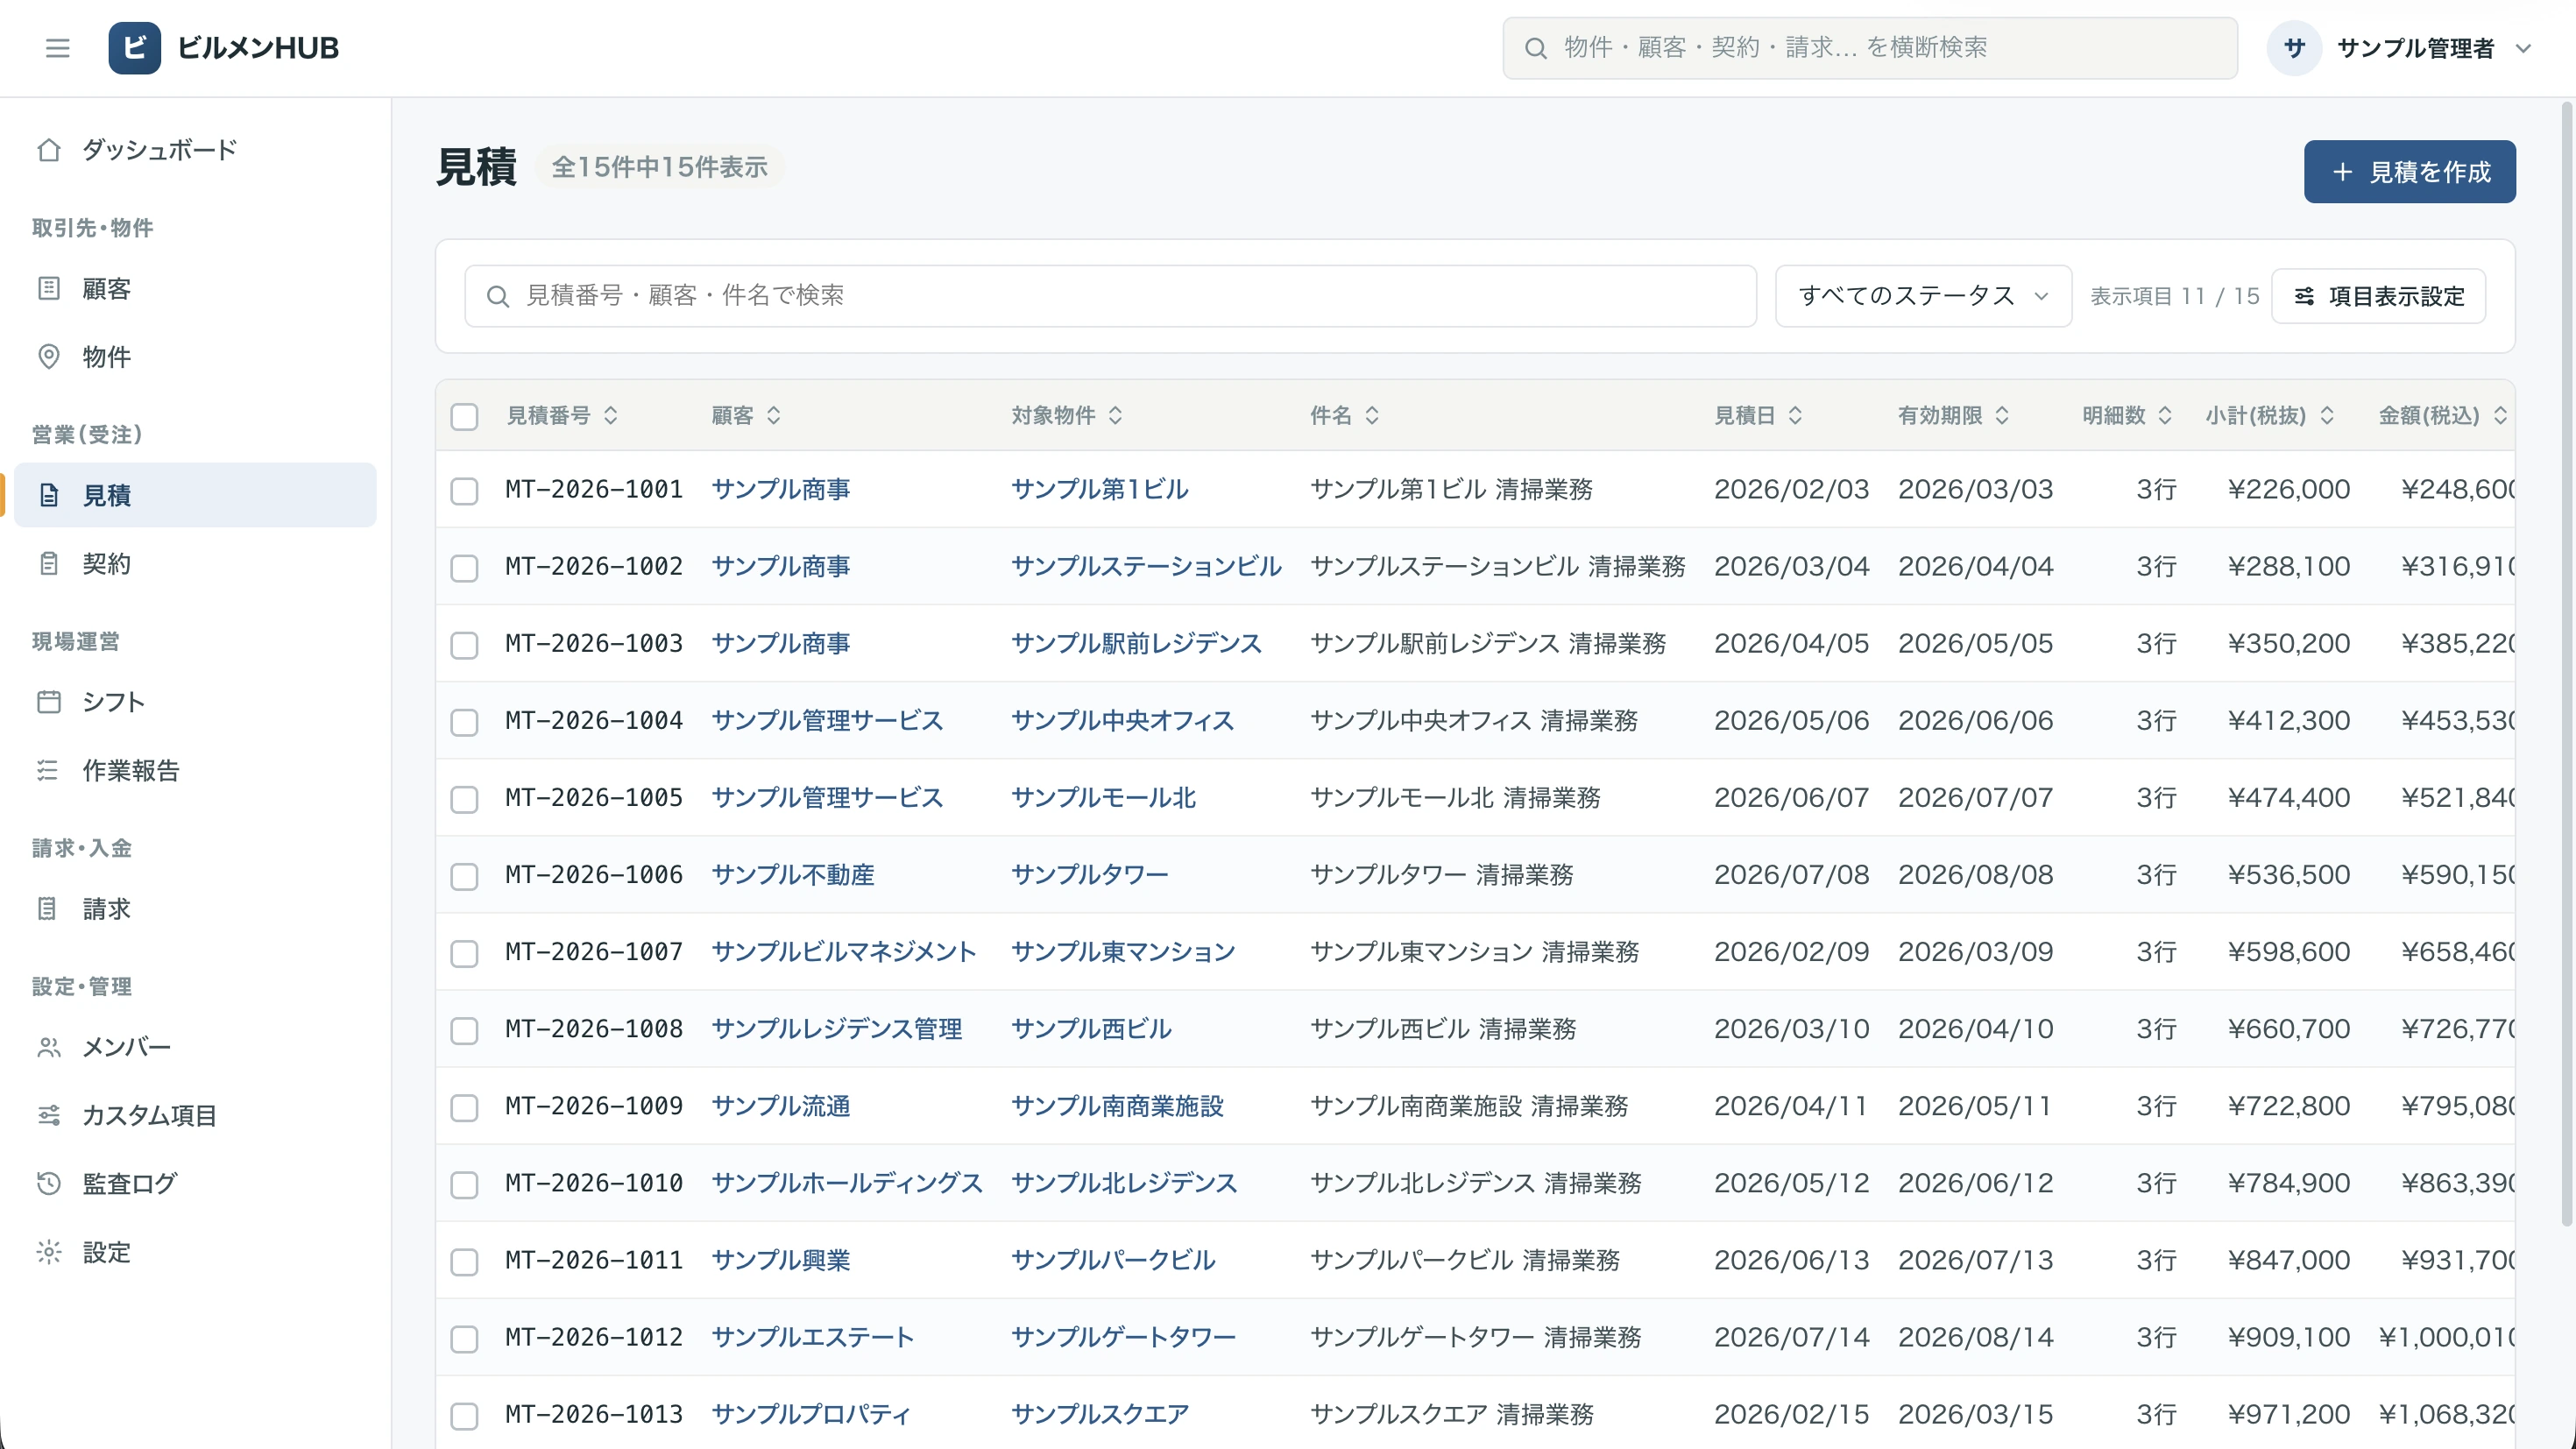The width and height of the screenshot is (2576, 1449).
Task: Open the シフト menu item
Action: 195,702
